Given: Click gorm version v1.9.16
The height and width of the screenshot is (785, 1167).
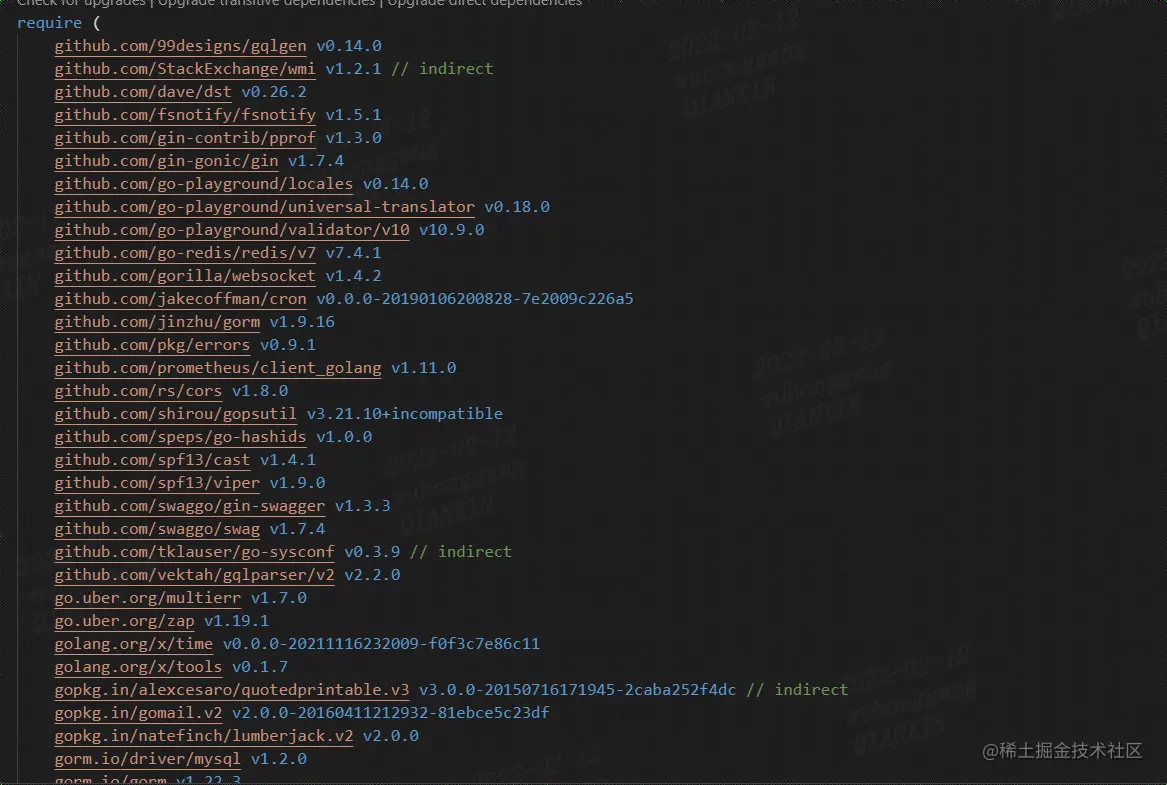Looking at the screenshot, I should click(x=302, y=323).
